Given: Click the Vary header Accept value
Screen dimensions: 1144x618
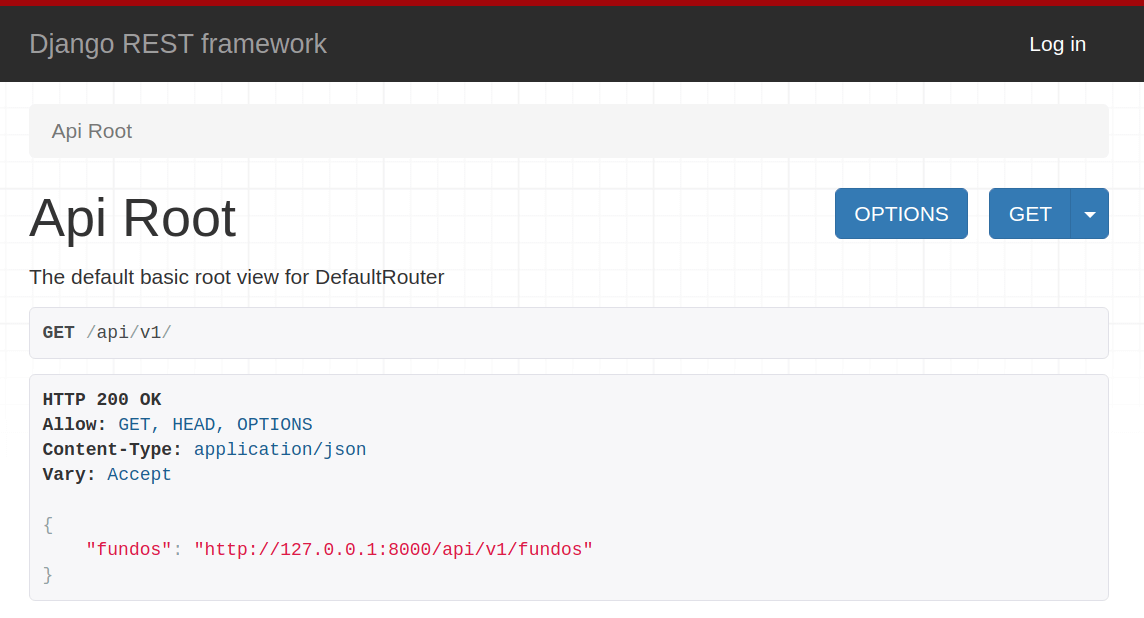Looking at the screenshot, I should click(139, 474).
